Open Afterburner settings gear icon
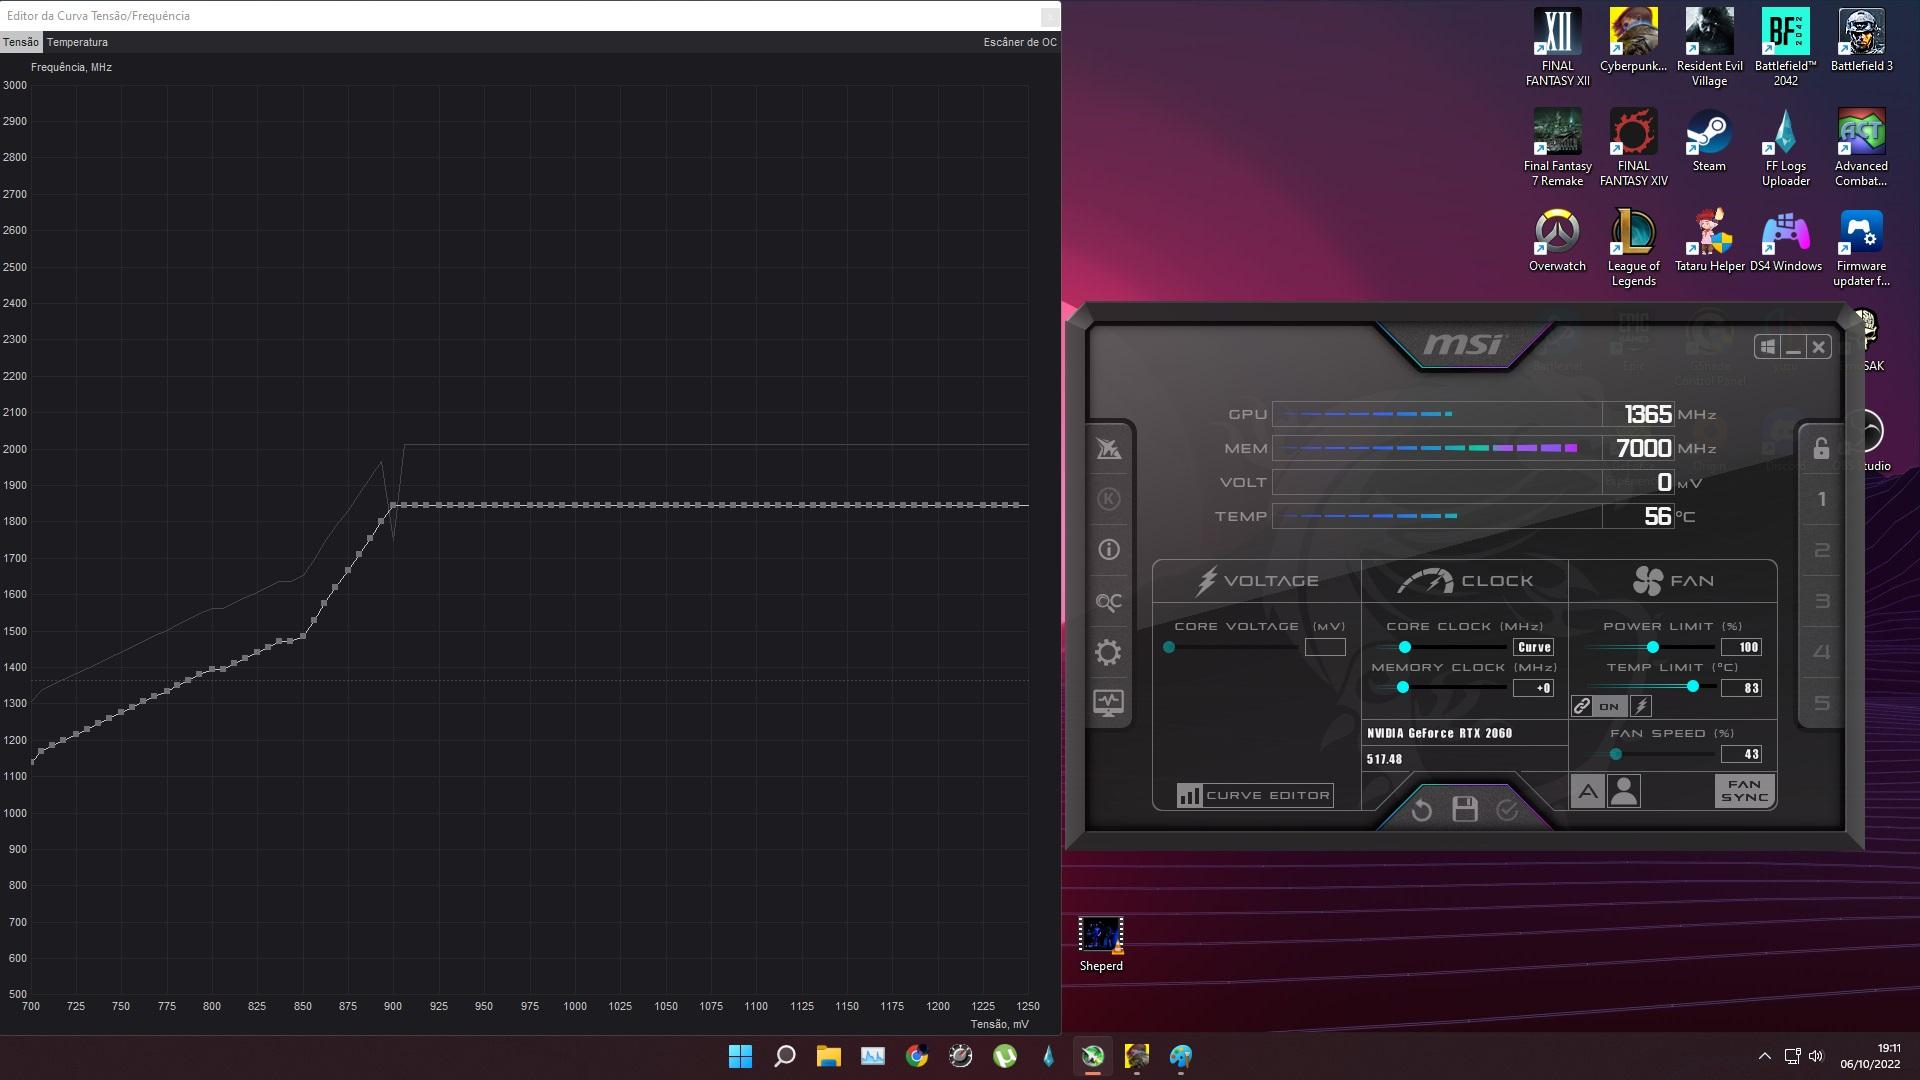Viewport: 1920px width, 1080px height. pos(1108,652)
